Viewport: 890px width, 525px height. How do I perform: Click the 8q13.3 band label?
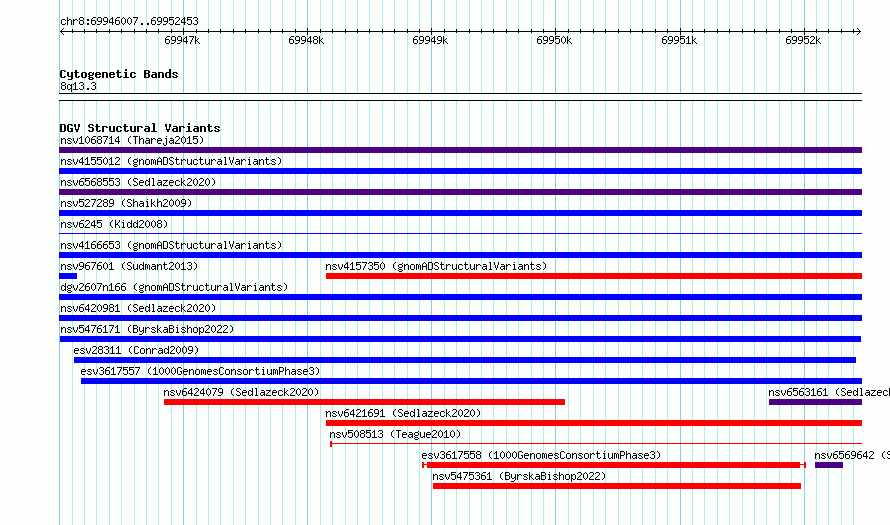click(78, 87)
